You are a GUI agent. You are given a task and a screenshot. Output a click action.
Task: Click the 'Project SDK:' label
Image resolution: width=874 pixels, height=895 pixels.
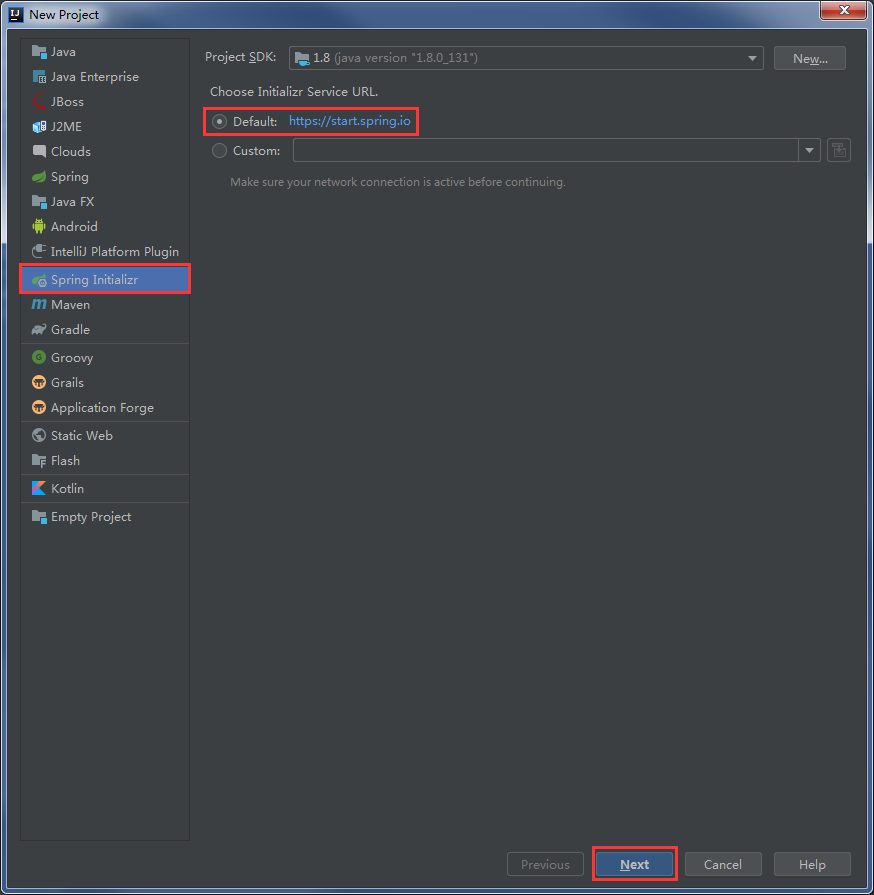(x=240, y=57)
